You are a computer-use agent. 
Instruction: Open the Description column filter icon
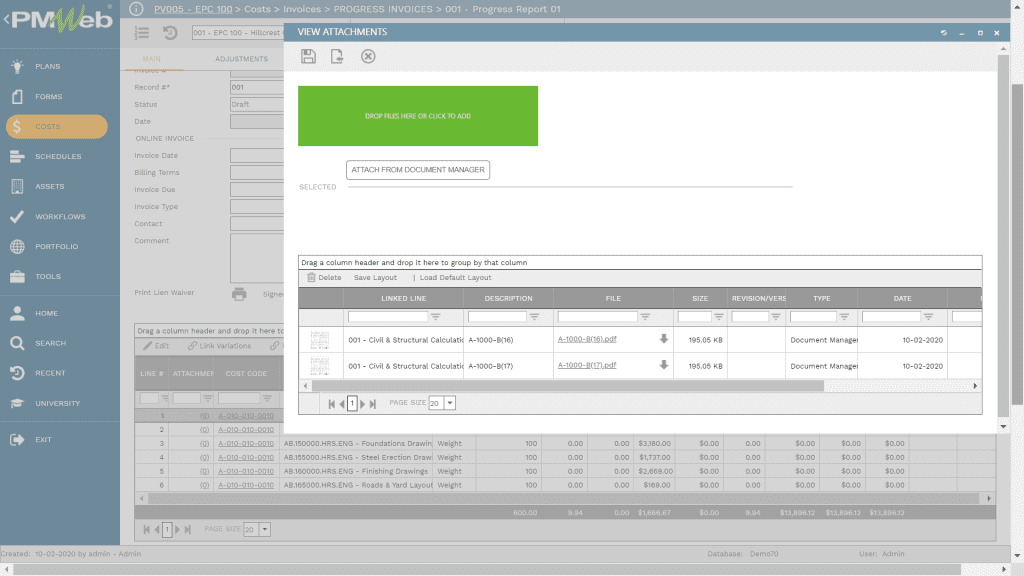point(534,317)
